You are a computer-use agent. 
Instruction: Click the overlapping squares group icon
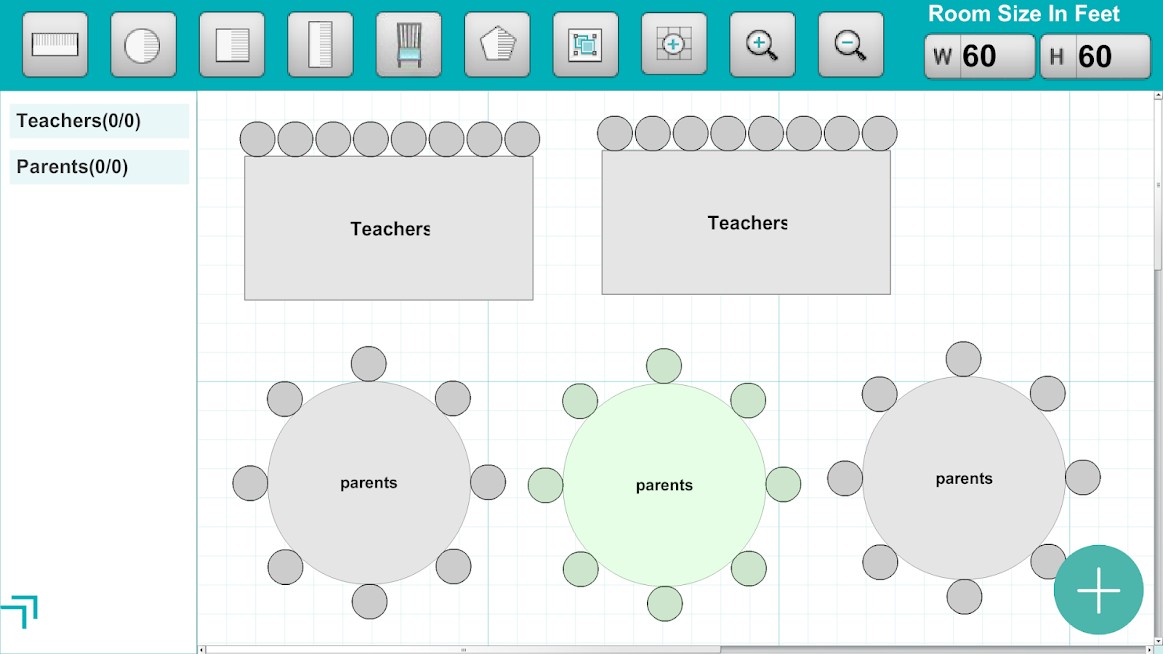click(x=585, y=45)
